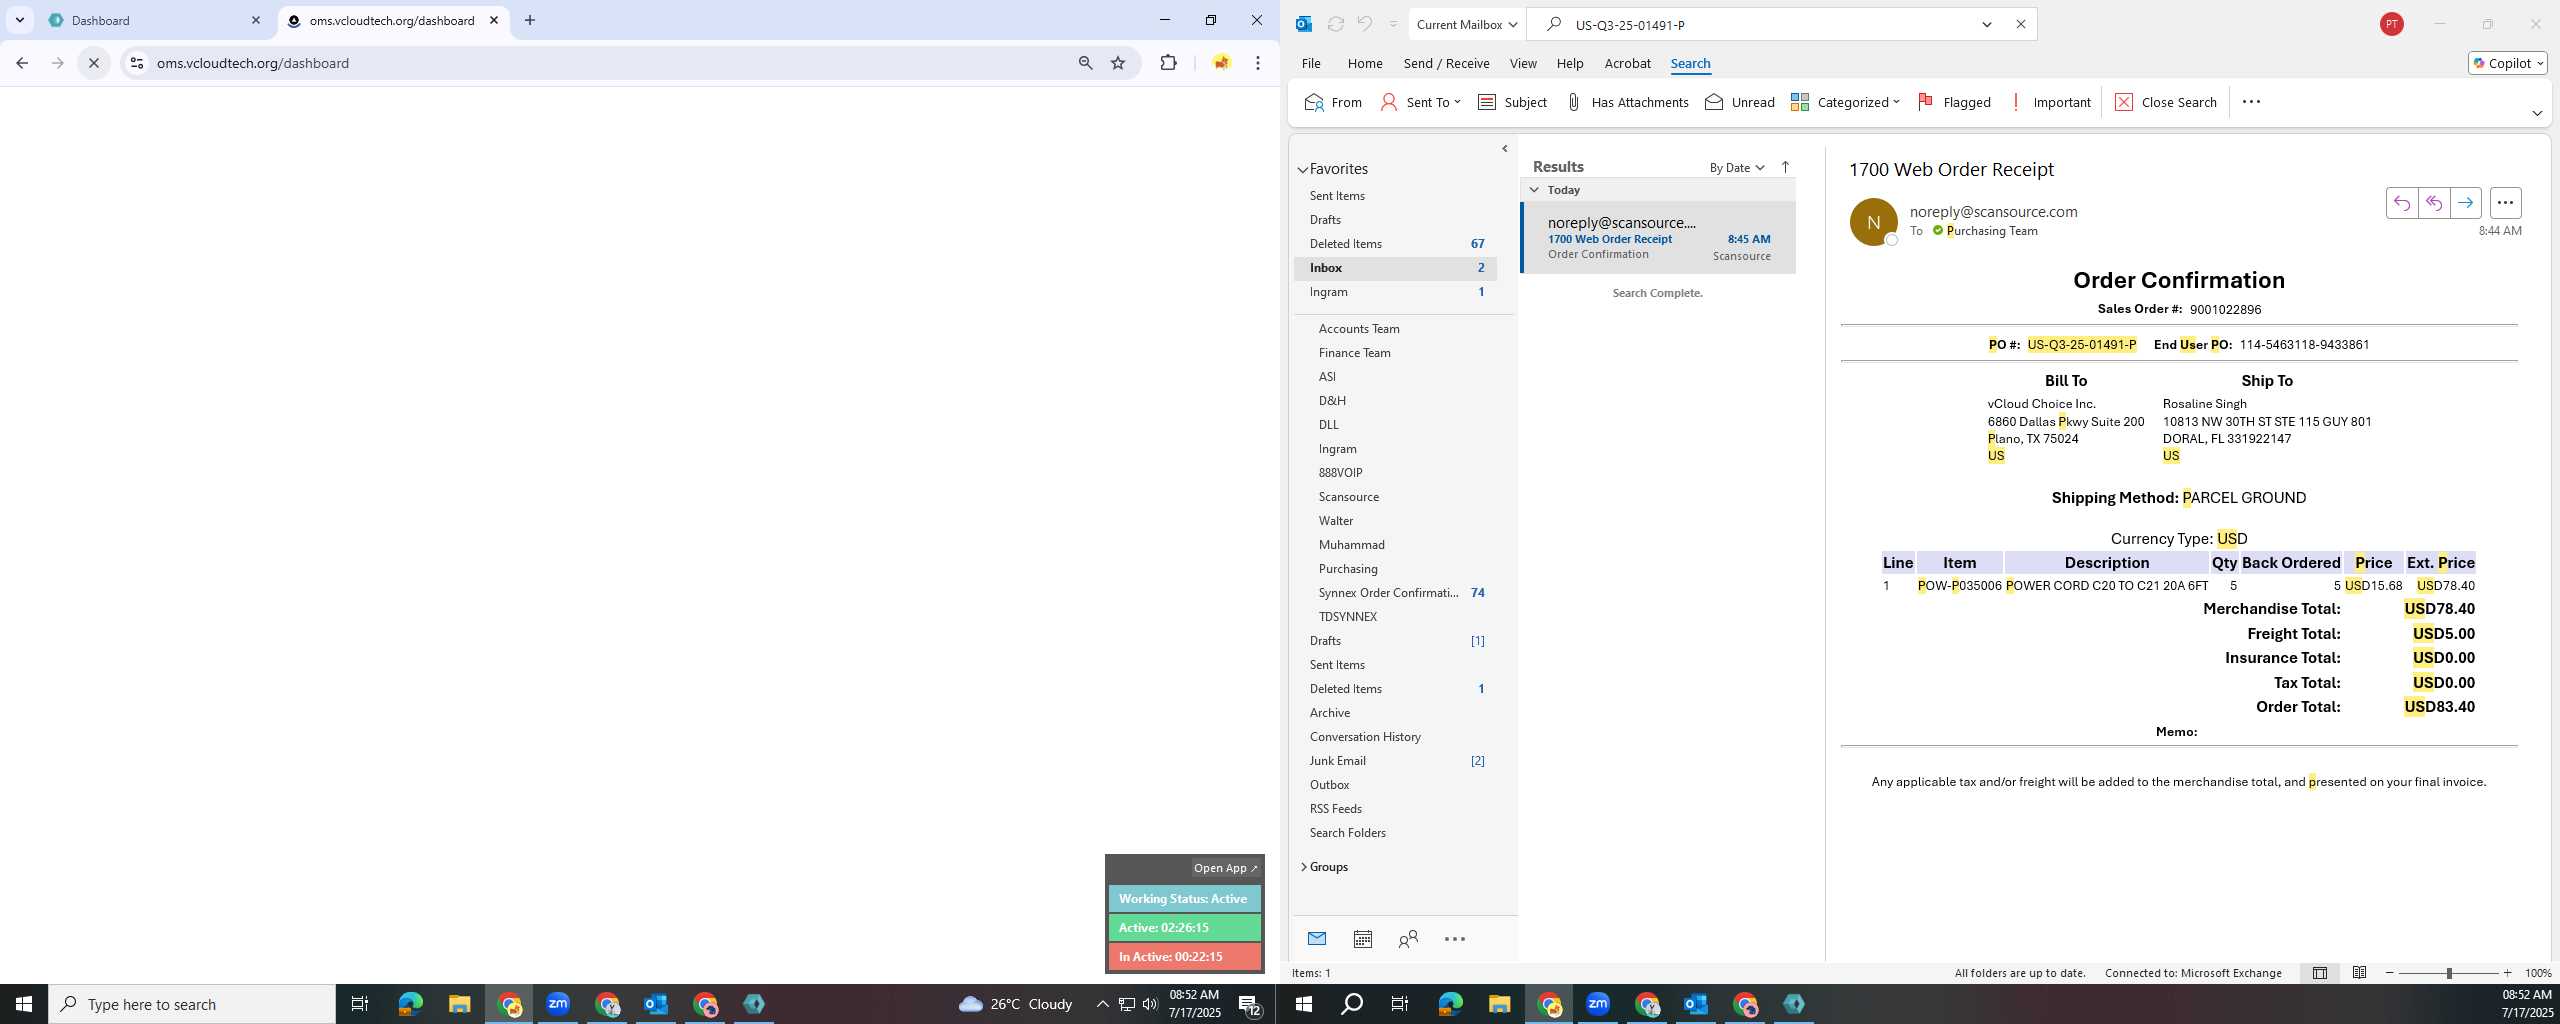Image resolution: width=2560 pixels, height=1024 pixels.
Task: Click the Windows taskbar search box
Action: tap(191, 1004)
